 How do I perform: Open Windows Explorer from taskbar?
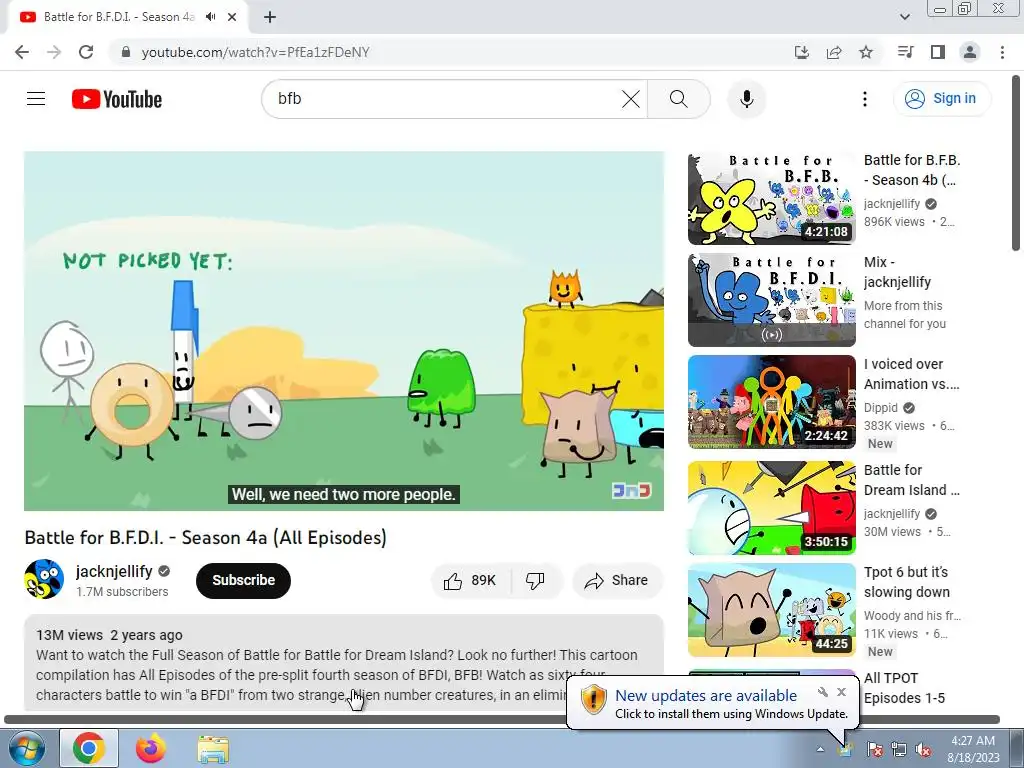click(213, 749)
